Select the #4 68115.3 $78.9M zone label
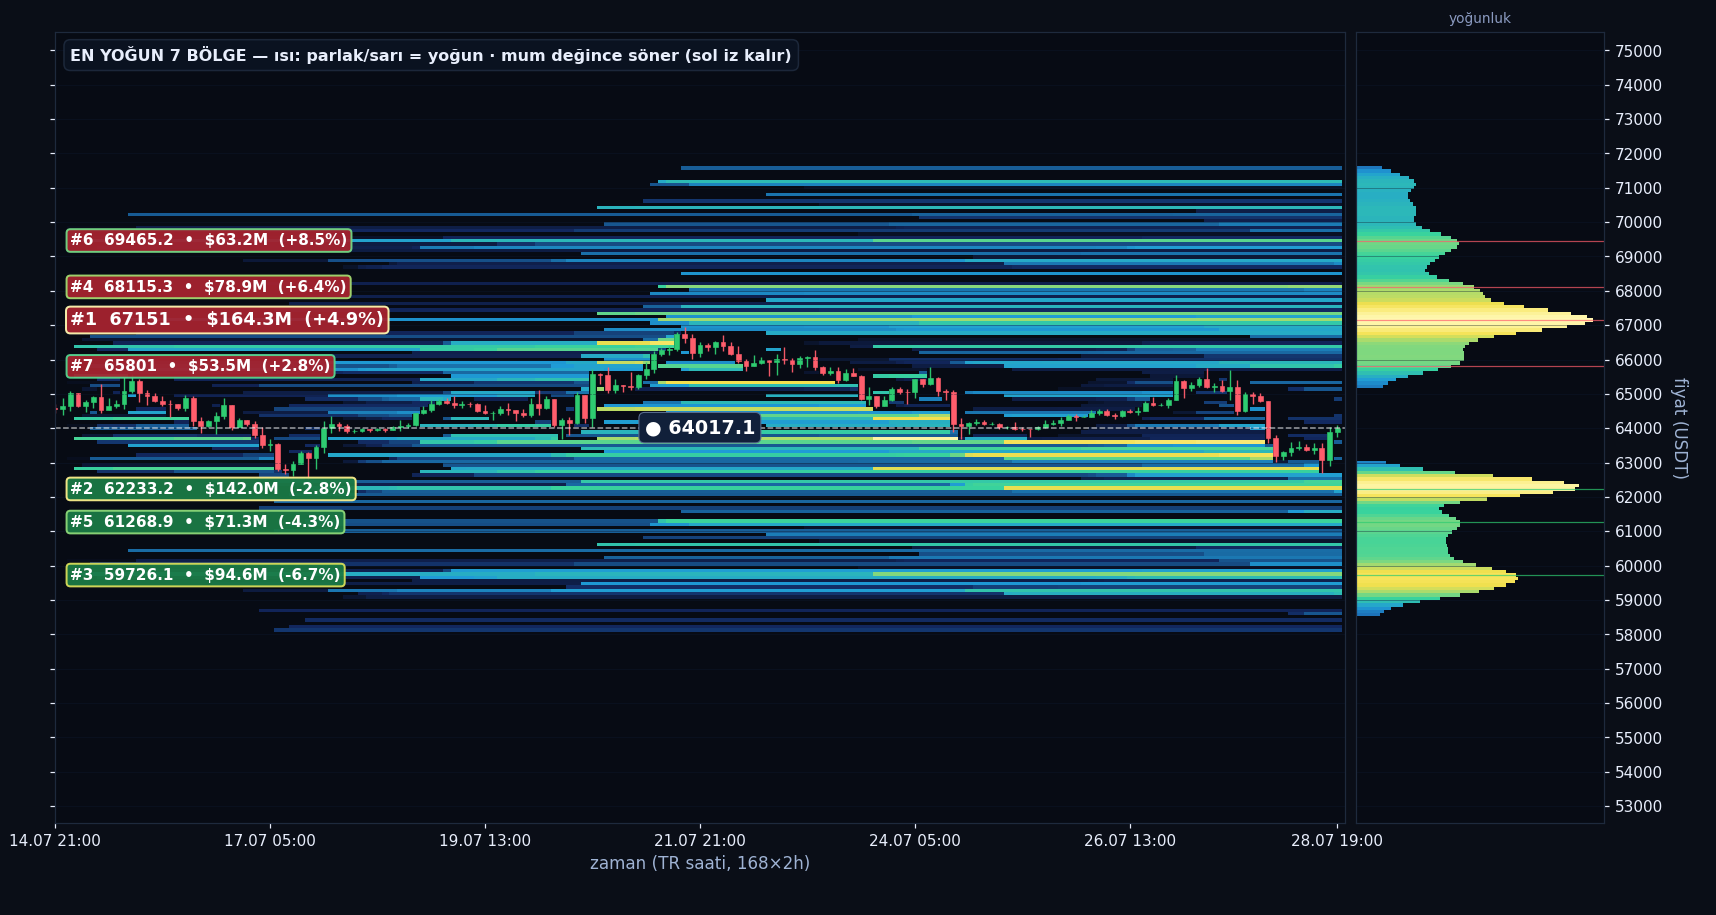 208,287
